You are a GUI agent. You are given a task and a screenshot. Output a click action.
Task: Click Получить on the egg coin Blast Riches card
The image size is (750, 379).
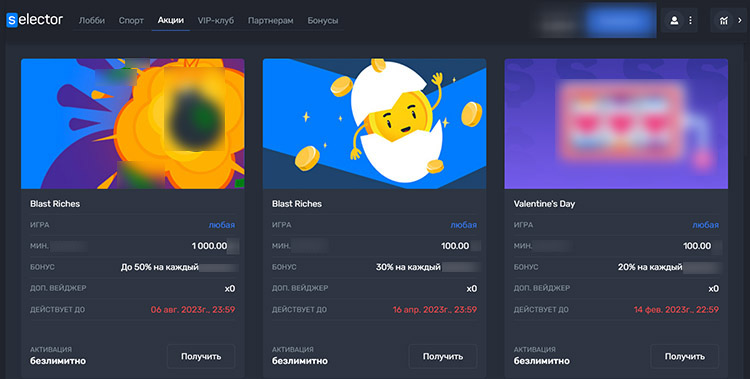pyautogui.click(x=442, y=357)
